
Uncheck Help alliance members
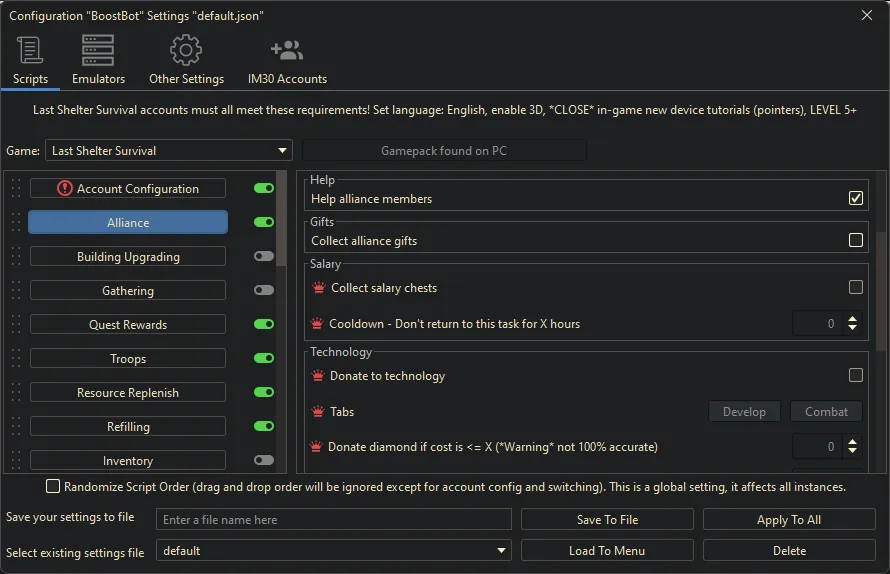(855, 198)
